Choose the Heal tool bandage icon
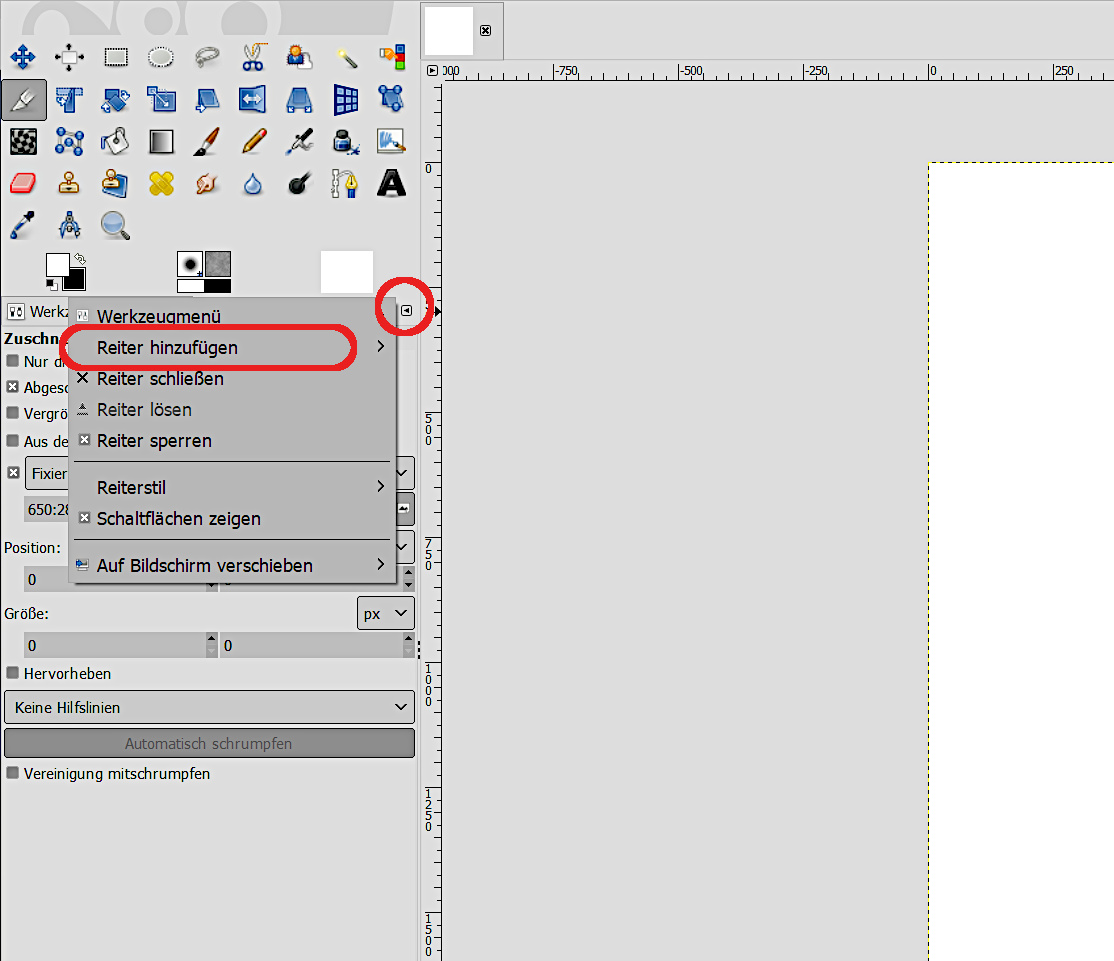 (161, 183)
